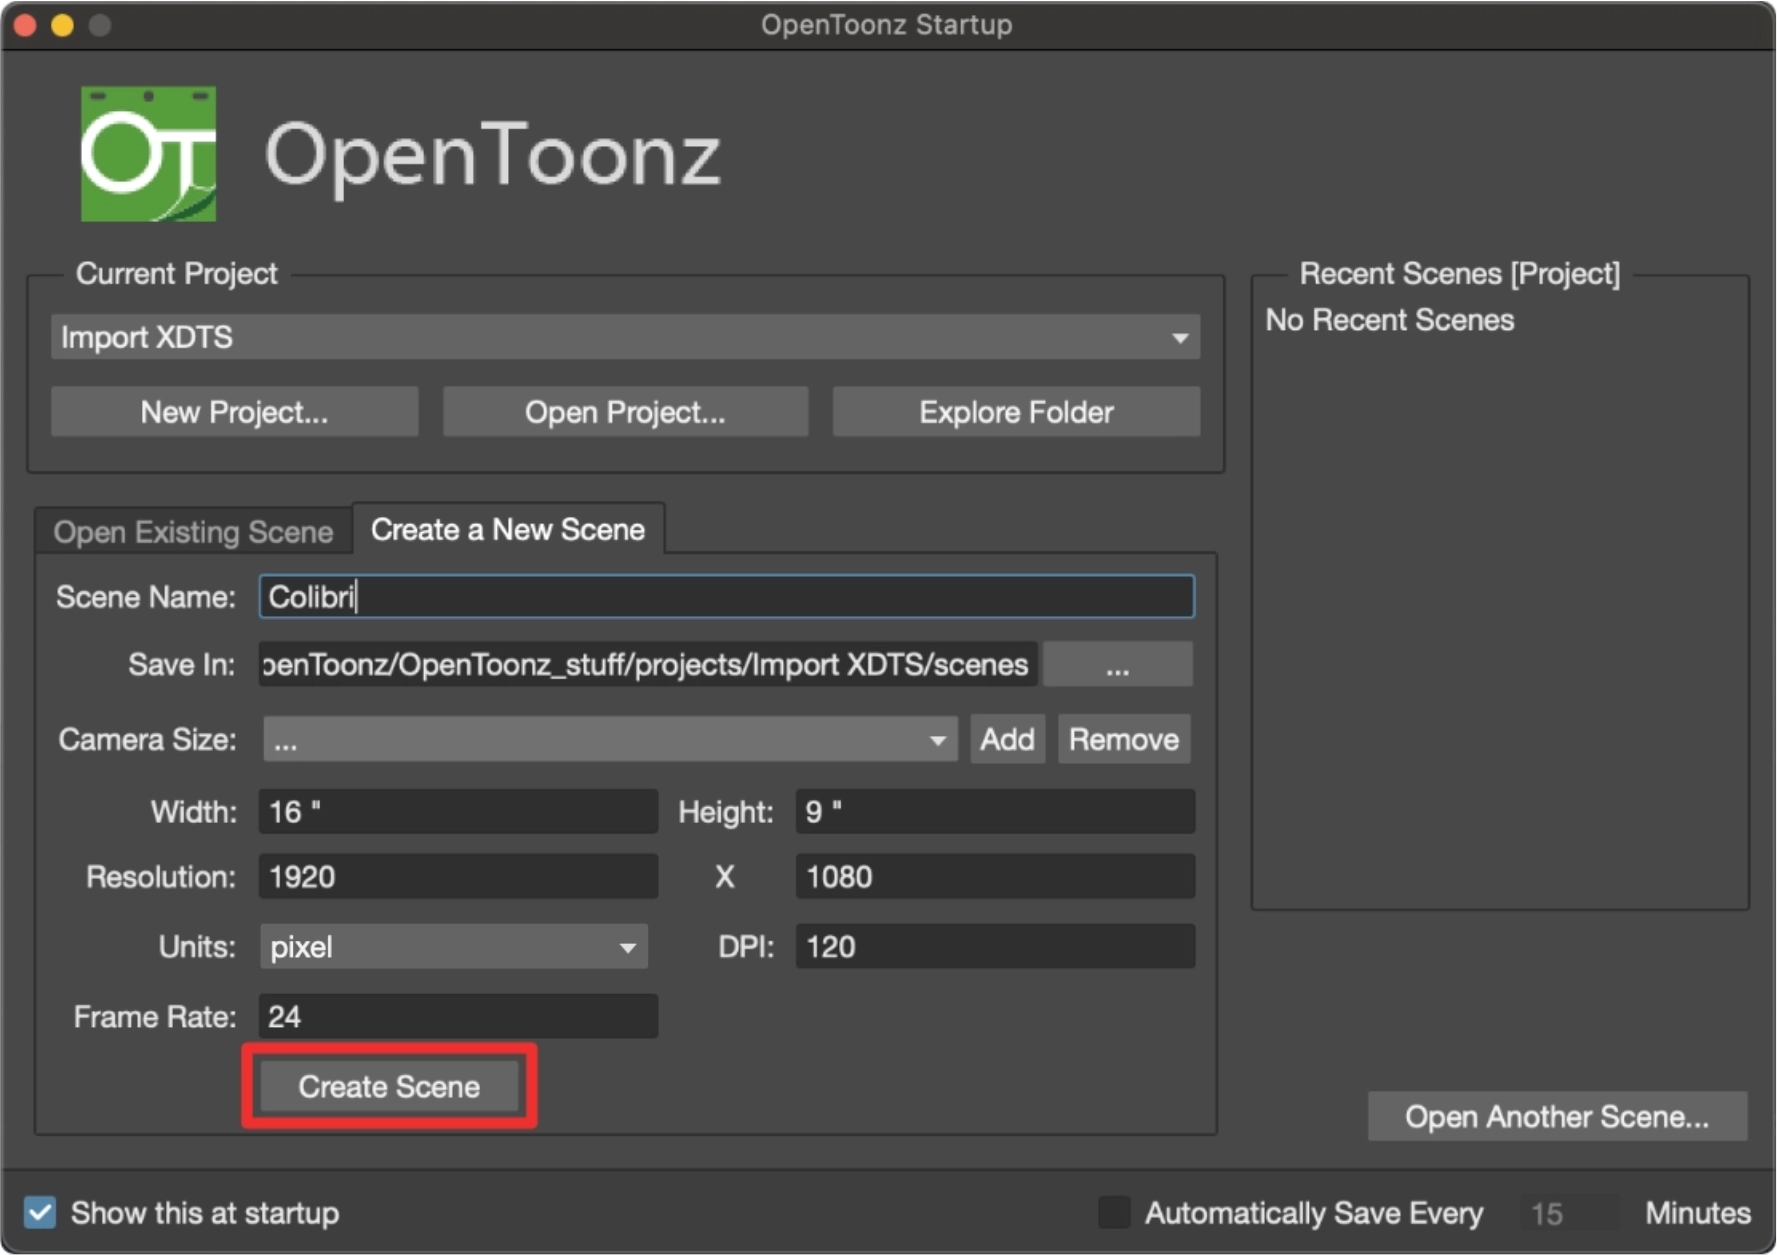Click the Resolution width field 1920
Image resolution: width=1777 pixels, height=1255 pixels.
(x=458, y=877)
